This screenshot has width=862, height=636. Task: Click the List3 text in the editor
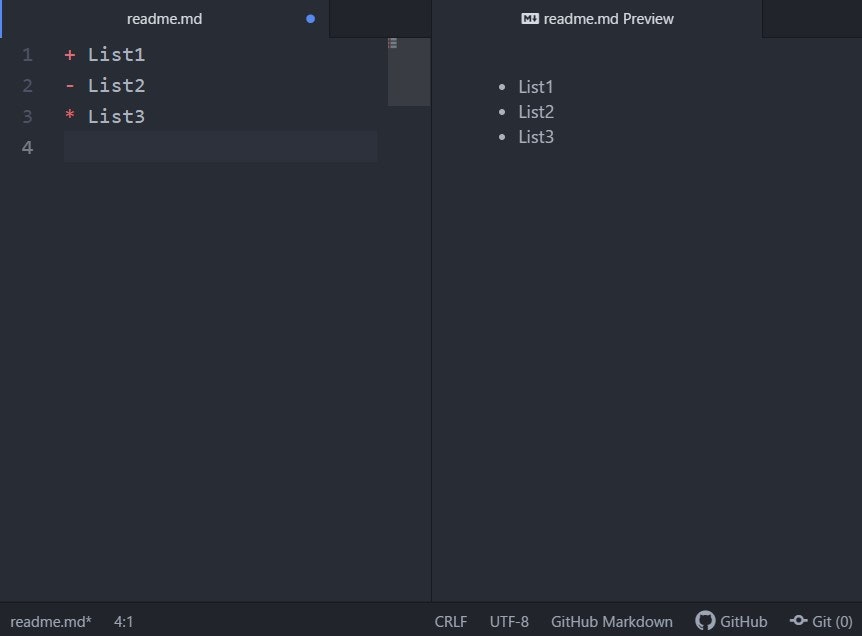pos(117,116)
